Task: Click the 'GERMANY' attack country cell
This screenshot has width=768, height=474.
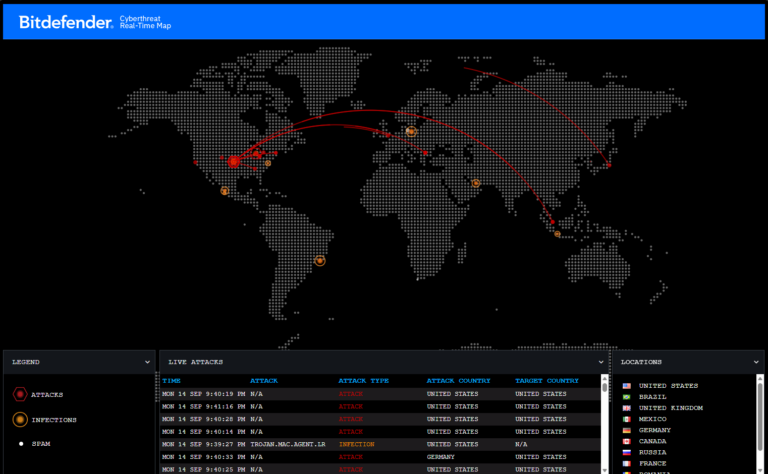Action: tap(440, 457)
